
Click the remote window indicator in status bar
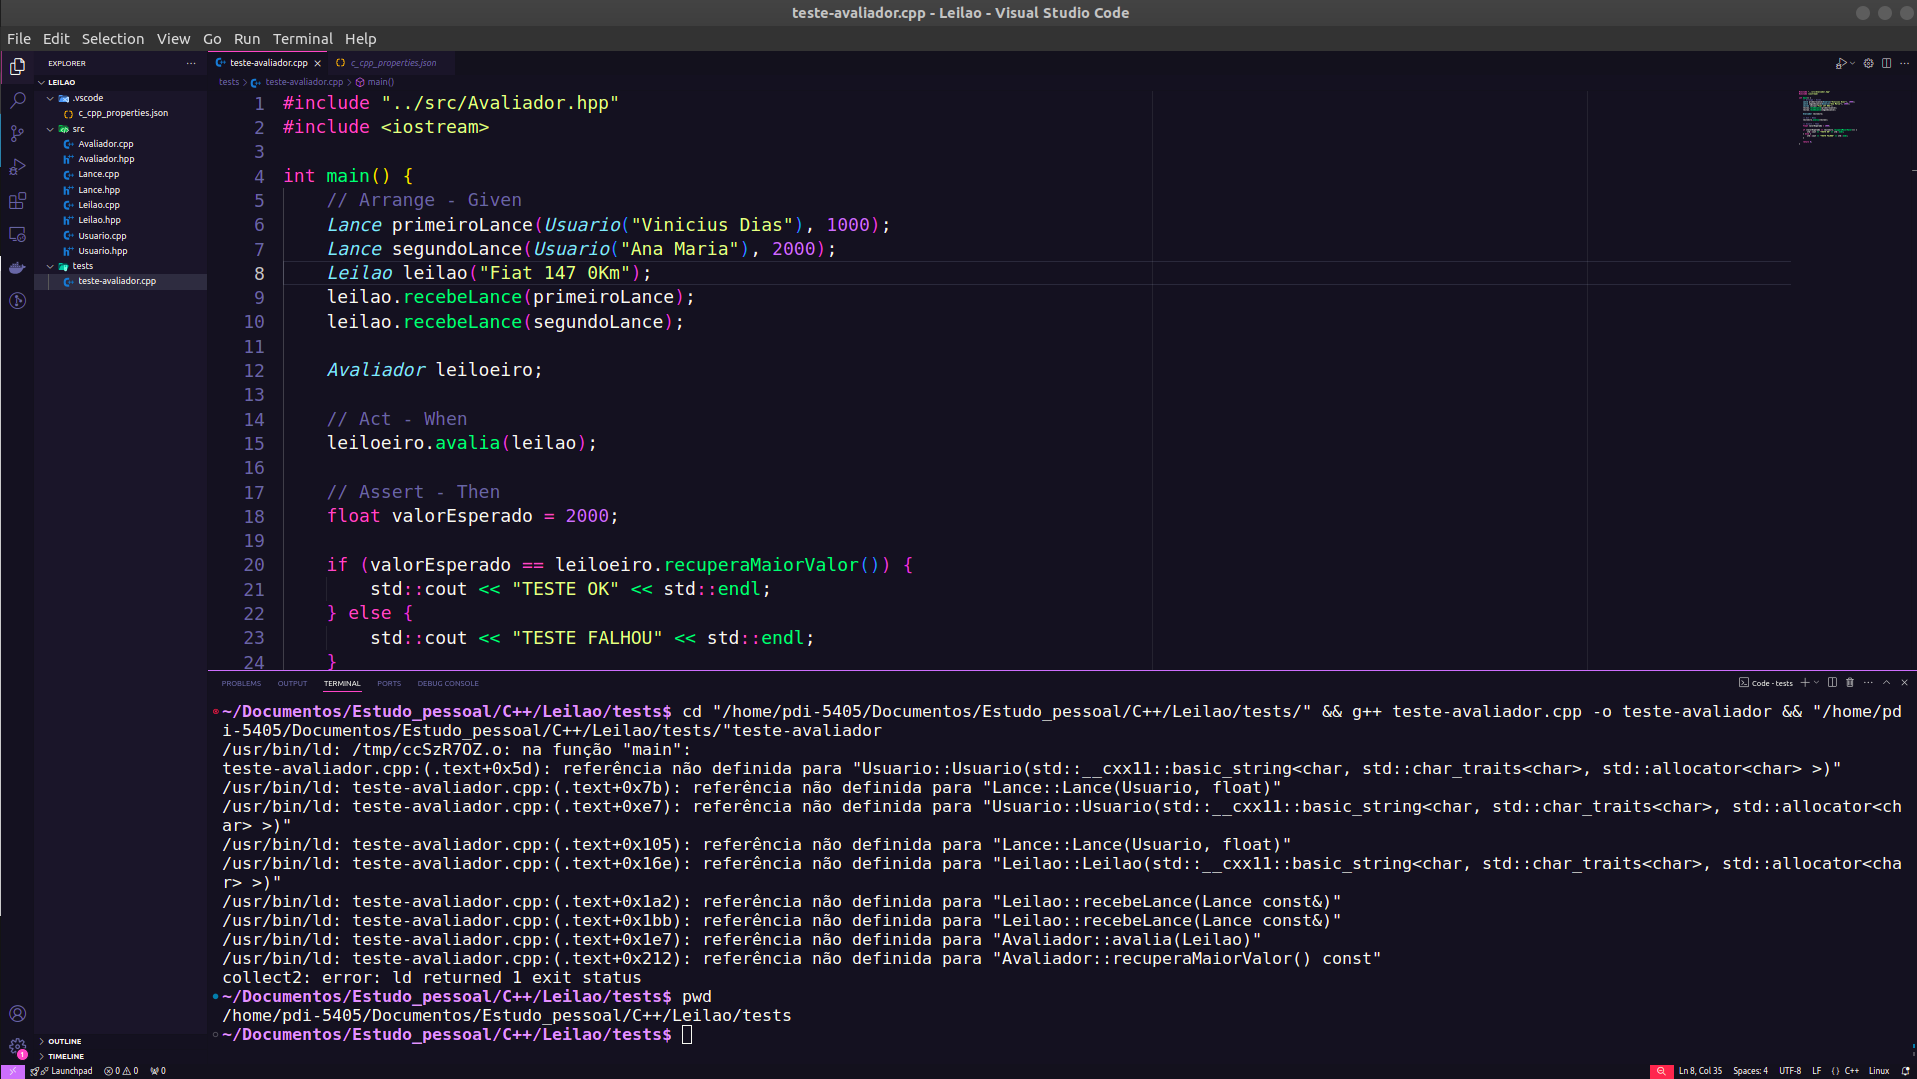click(x=12, y=1071)
